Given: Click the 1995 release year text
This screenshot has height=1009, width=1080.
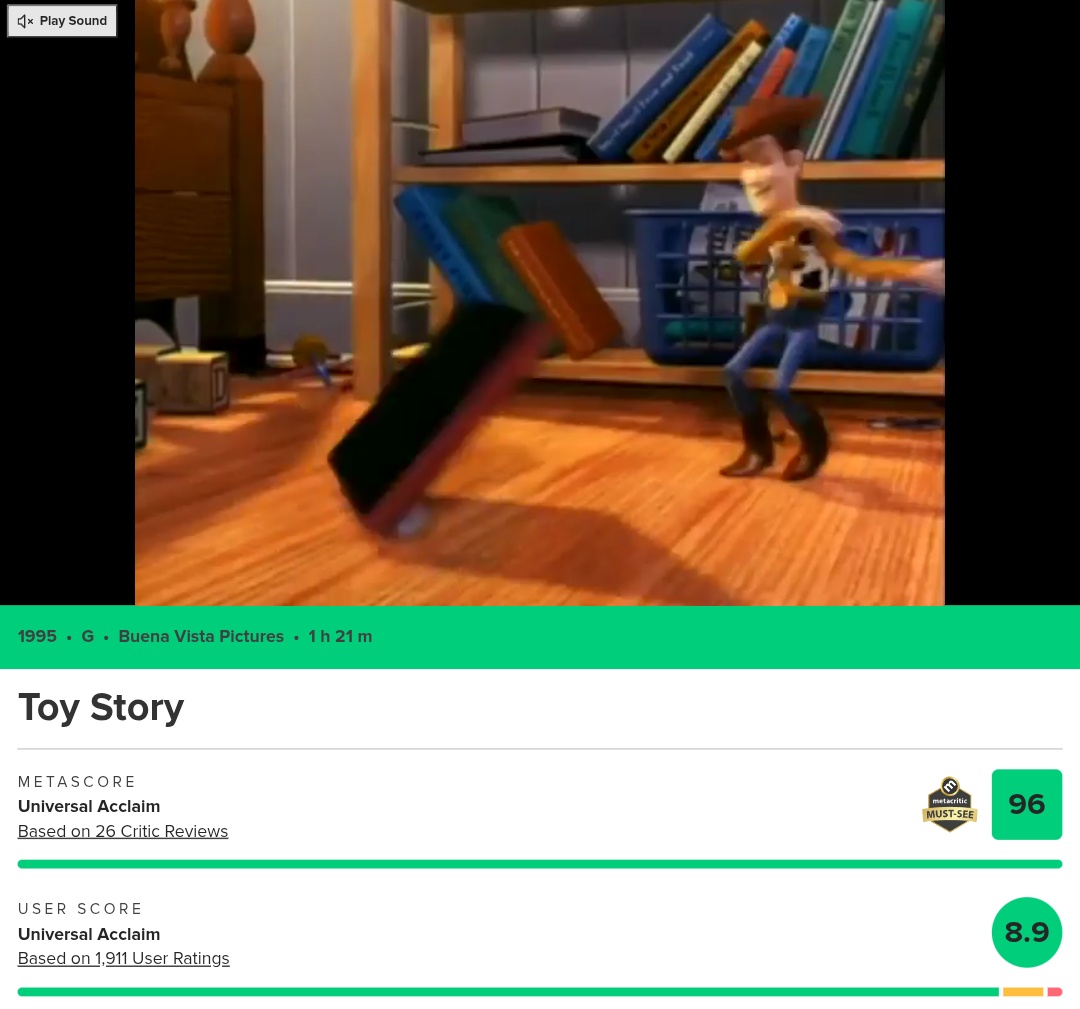Looking at the screenshot, I should [x=37, y=636].
